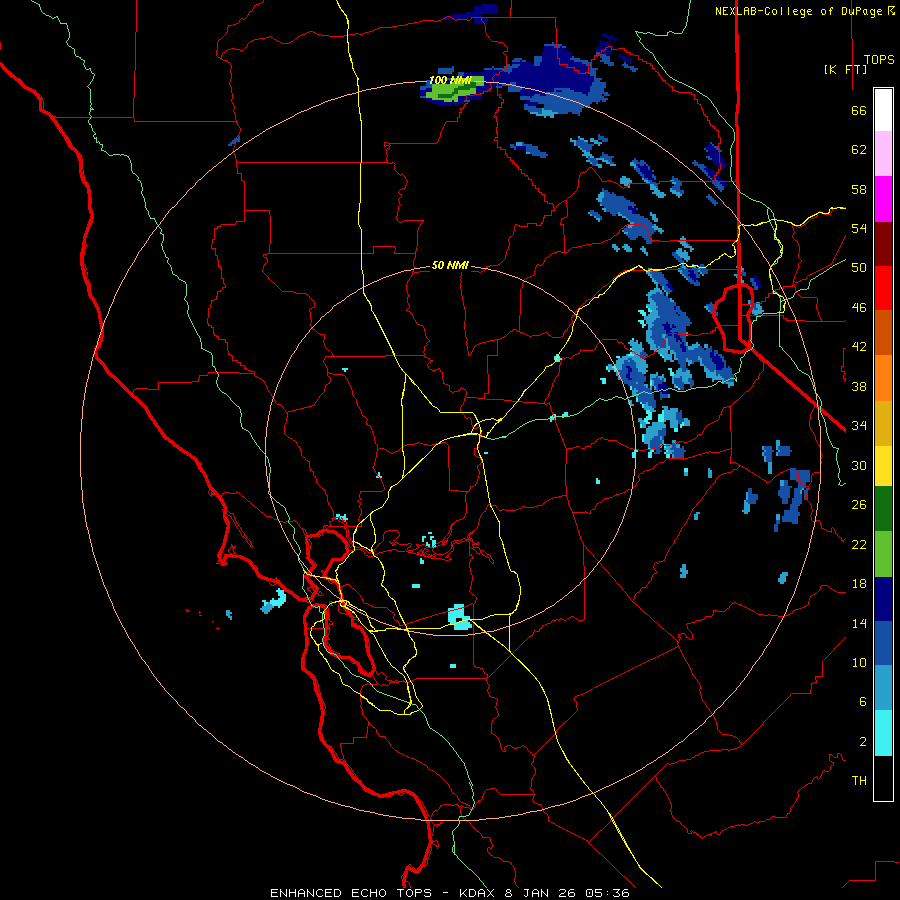Screen dimensions: 900x900
Task: Click the legend value 46
Action: tap(859, 308)
